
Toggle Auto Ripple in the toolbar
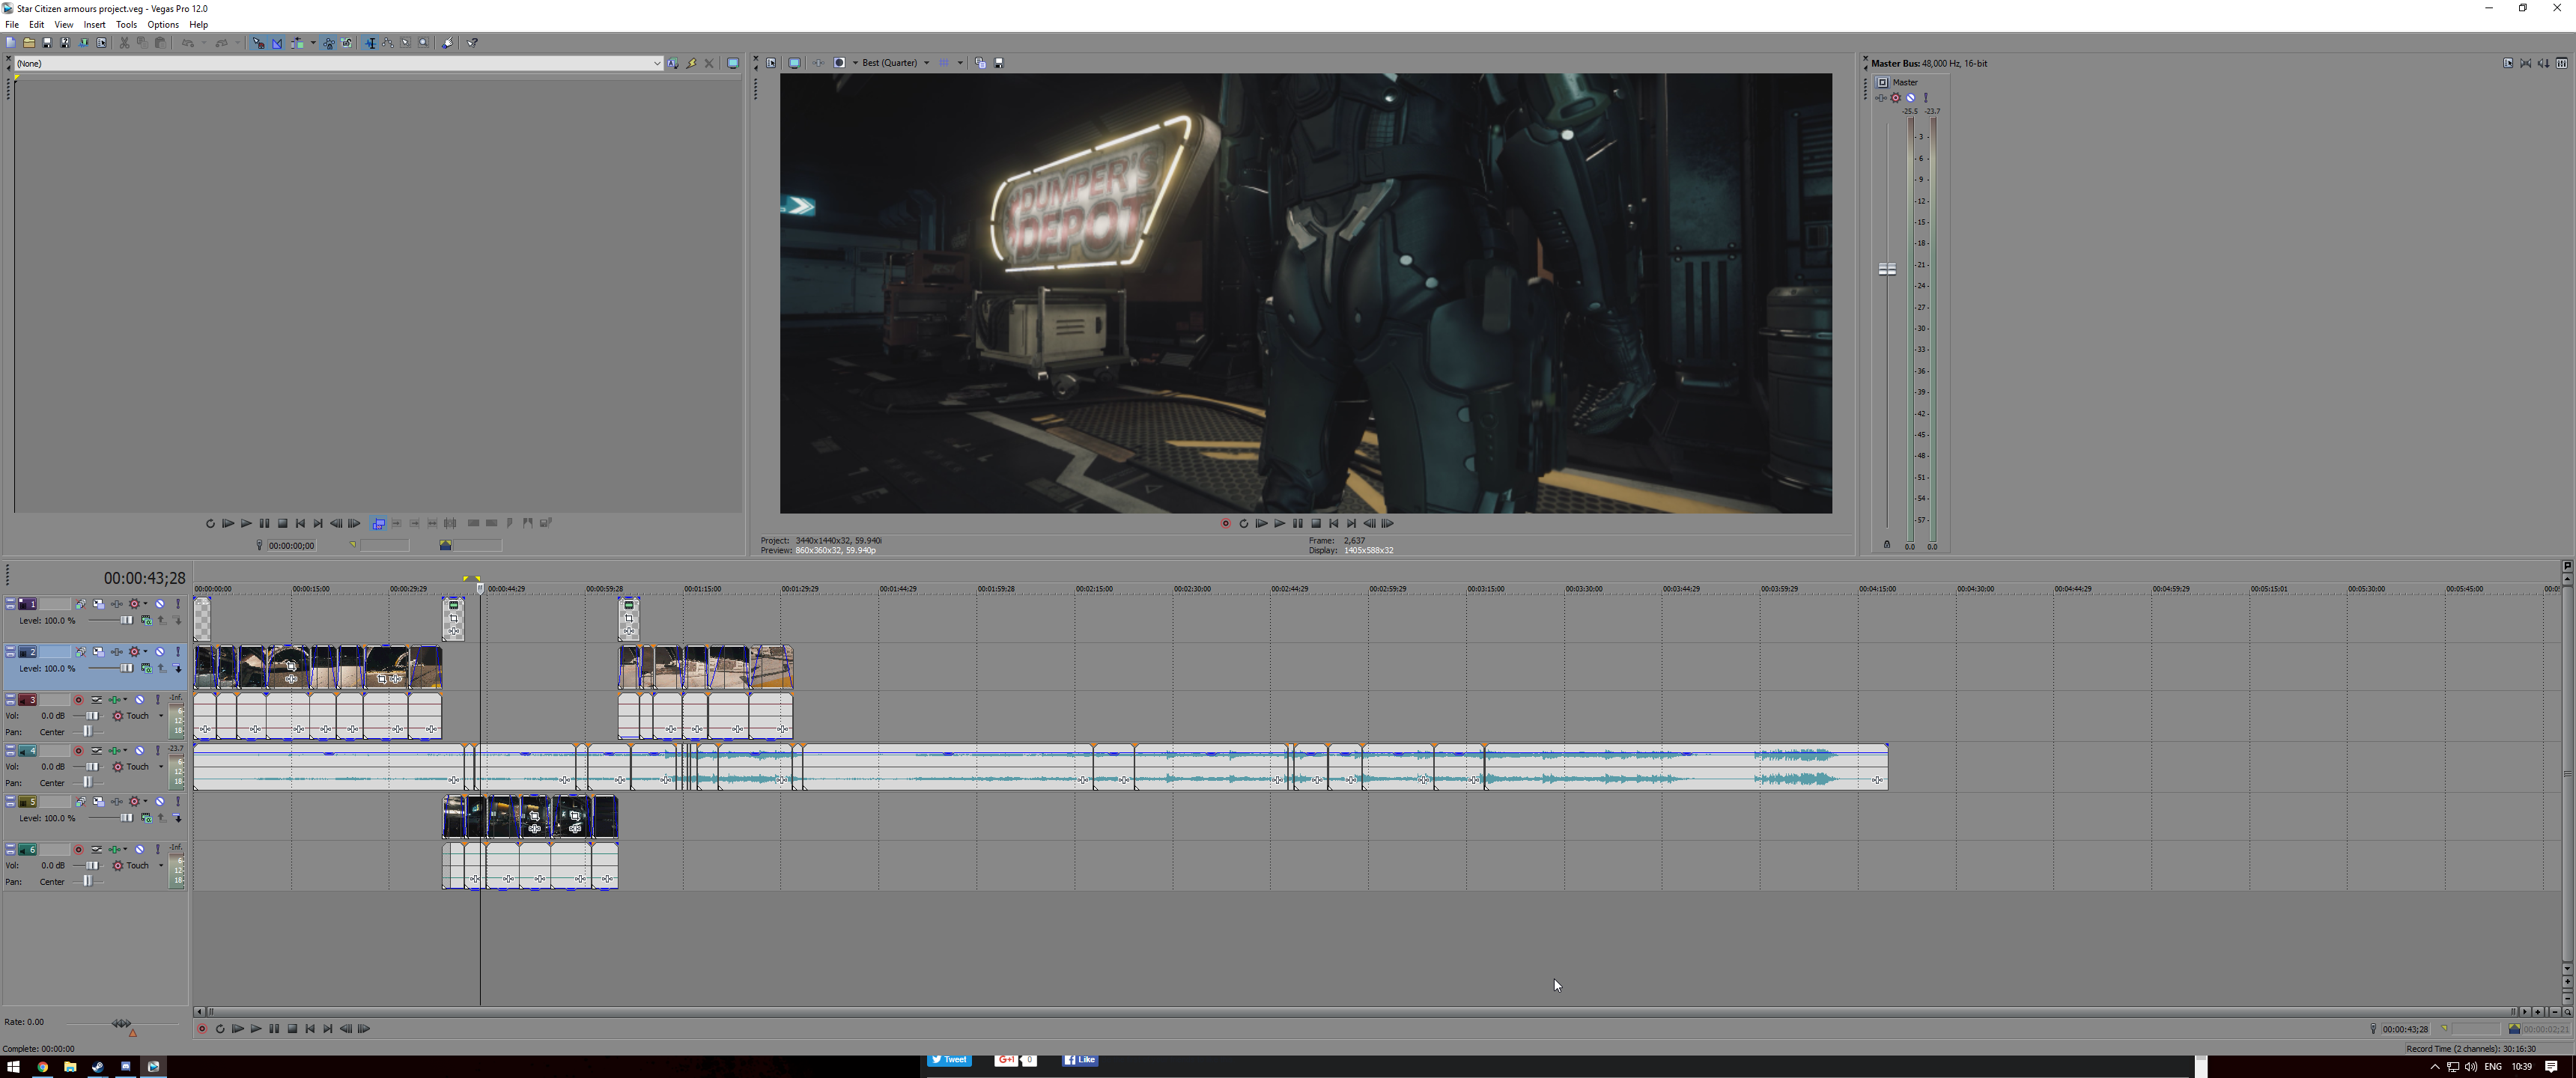pyautogui.click(x=297, y=43)
